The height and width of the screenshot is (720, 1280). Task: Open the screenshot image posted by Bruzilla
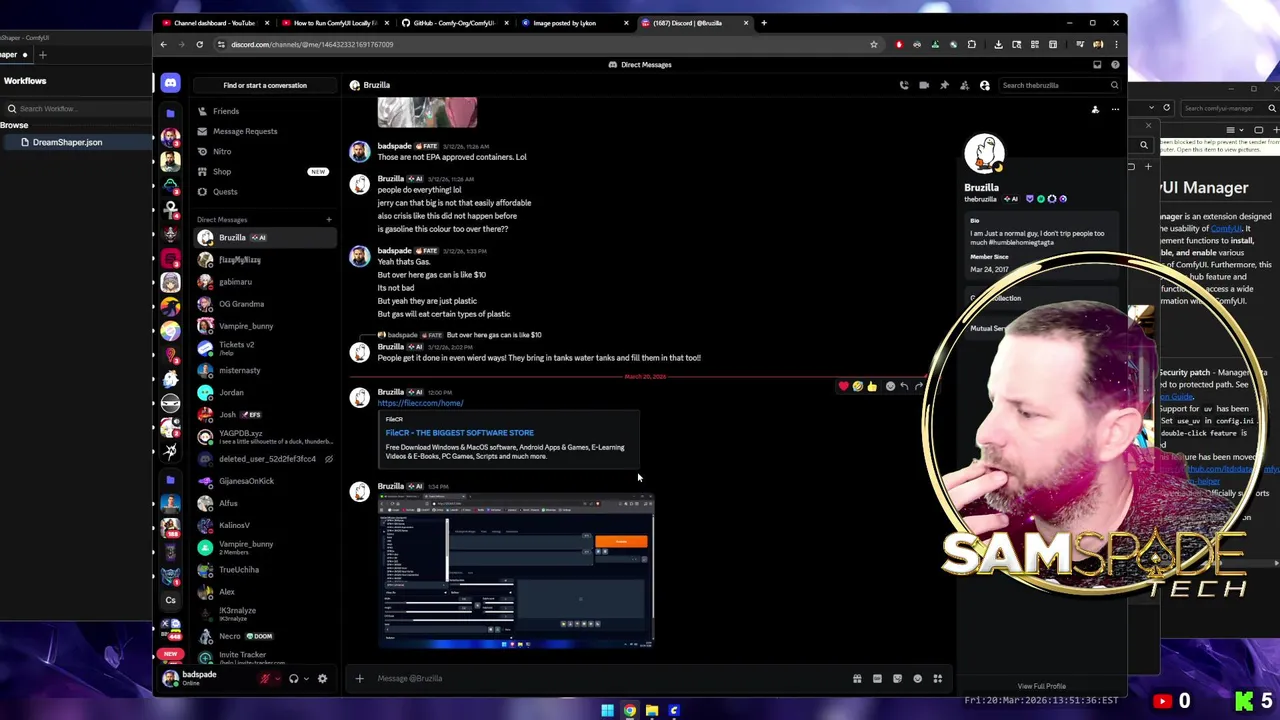click(x=516, y=572)
